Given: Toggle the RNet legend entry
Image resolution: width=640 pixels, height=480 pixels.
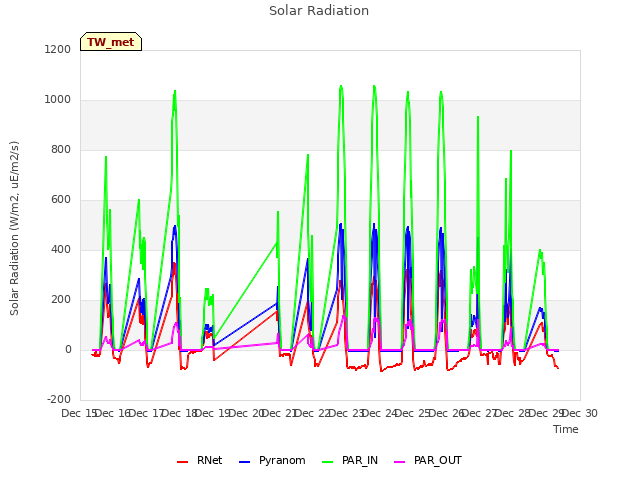Looking at the screenshot, I should click(199, 460).
